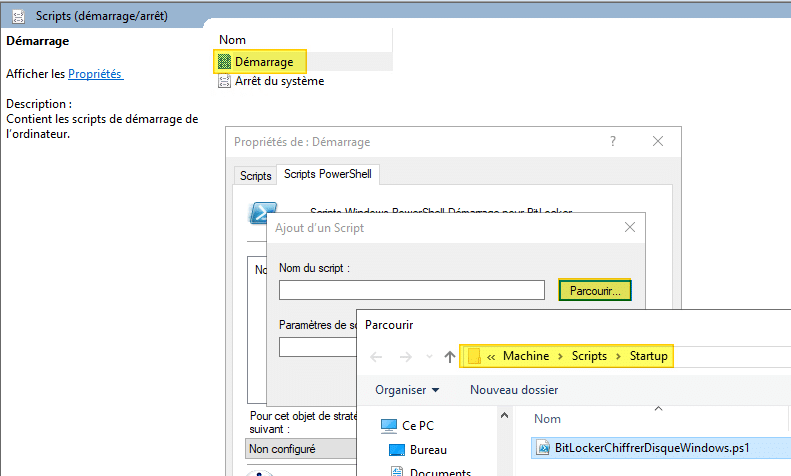Click the BitLockerChiffrerDisqueWindows.ps1 PowerShell file icon
The height and width of the screenshot is (476, 791).
[x=543, y=448]
